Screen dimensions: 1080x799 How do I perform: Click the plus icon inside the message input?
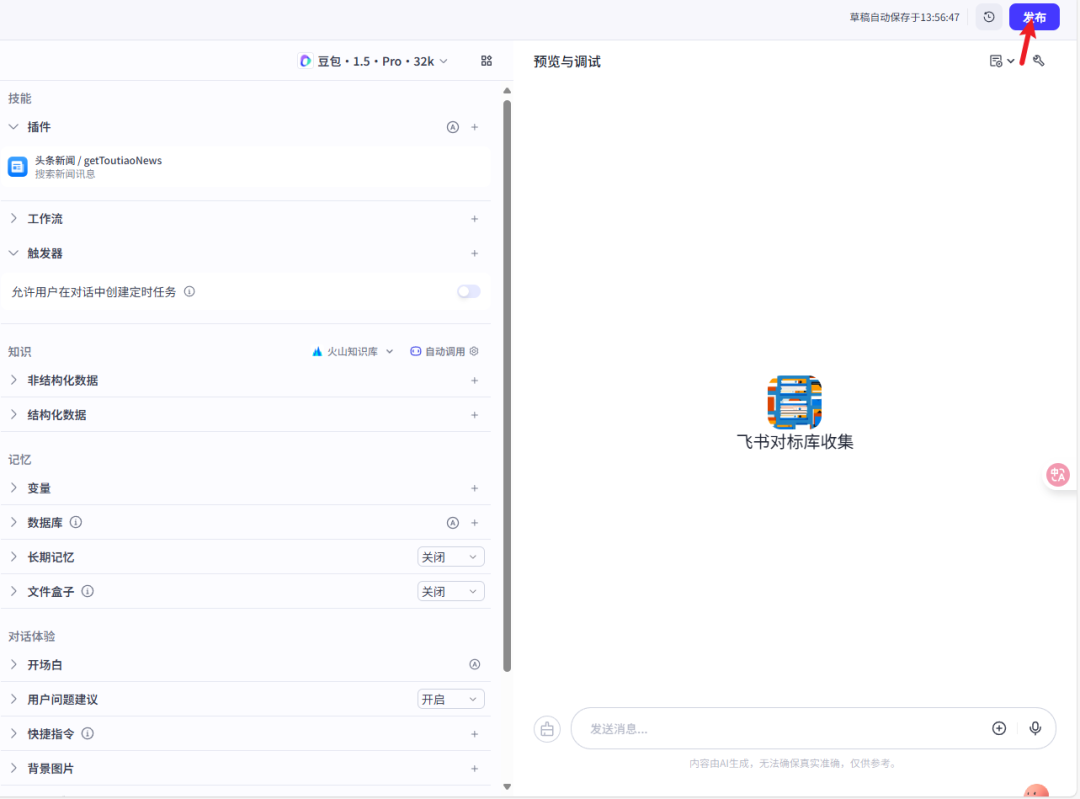(x=999, y=728)
